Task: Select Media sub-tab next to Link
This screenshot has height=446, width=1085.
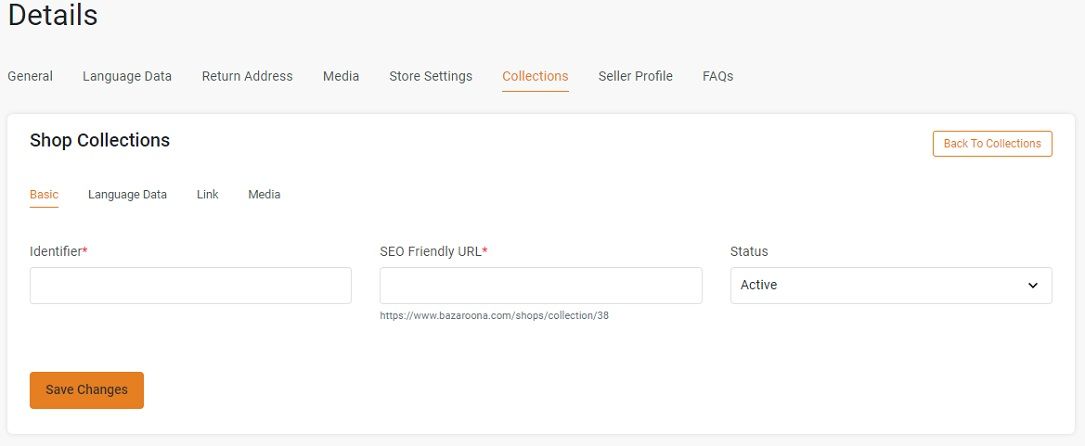Action: pos(264,194)
